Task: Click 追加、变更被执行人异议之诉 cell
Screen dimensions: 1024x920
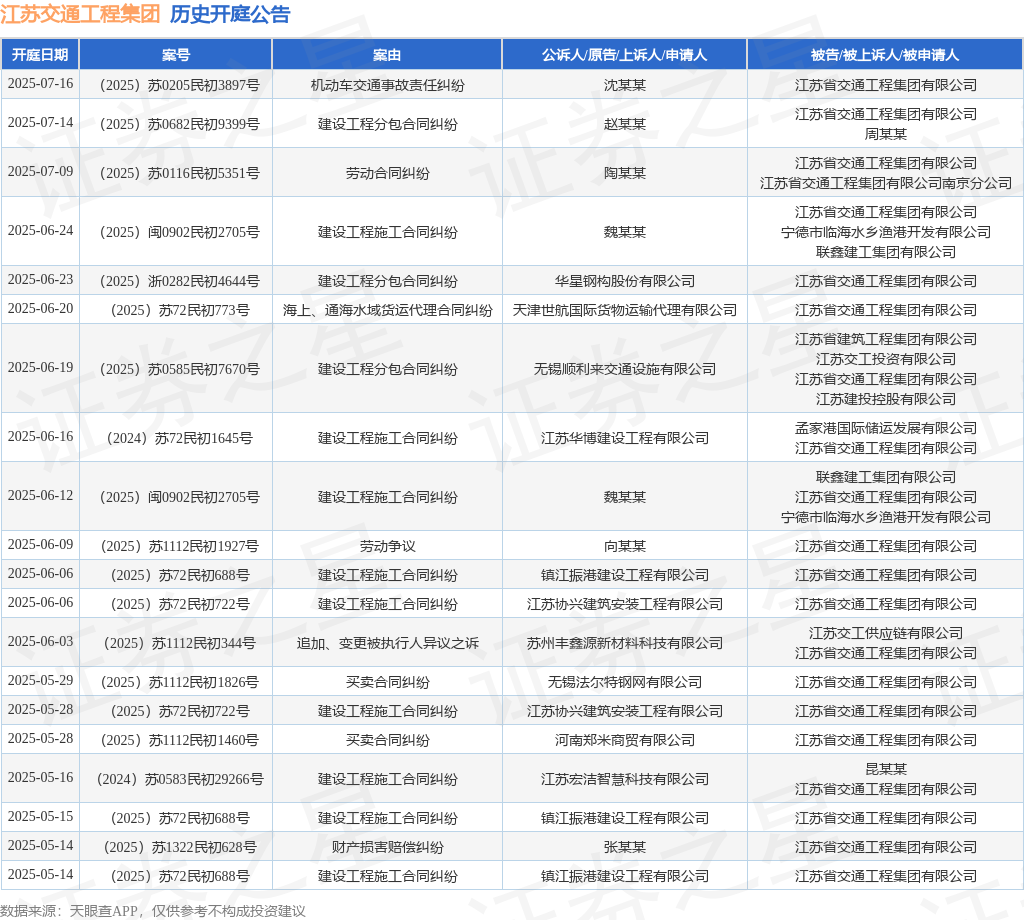Action: pos(387,643)
